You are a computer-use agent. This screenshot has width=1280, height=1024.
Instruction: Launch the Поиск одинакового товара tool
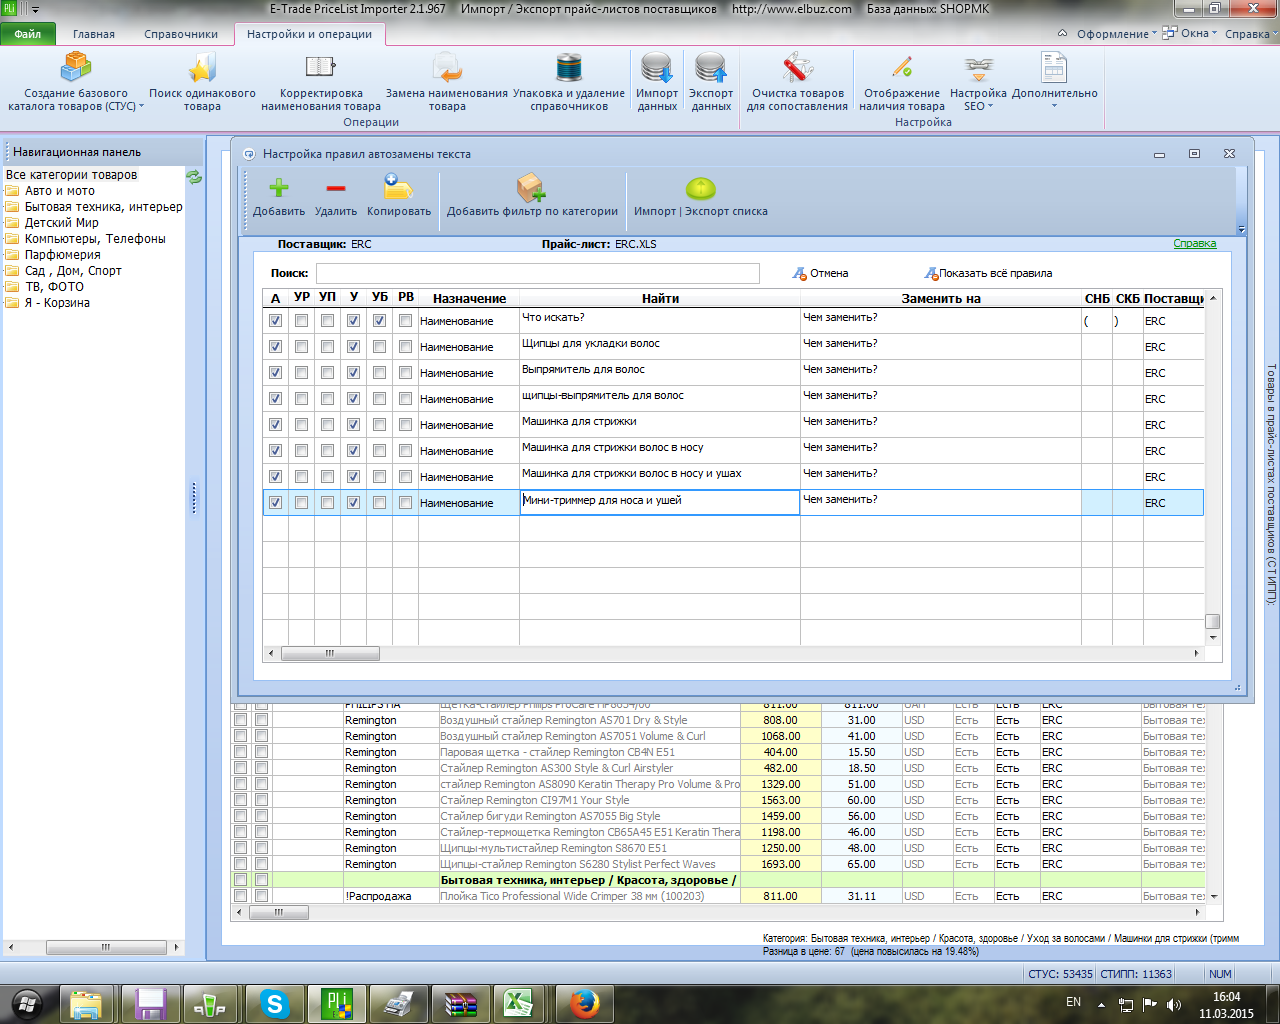pos(202,82)
